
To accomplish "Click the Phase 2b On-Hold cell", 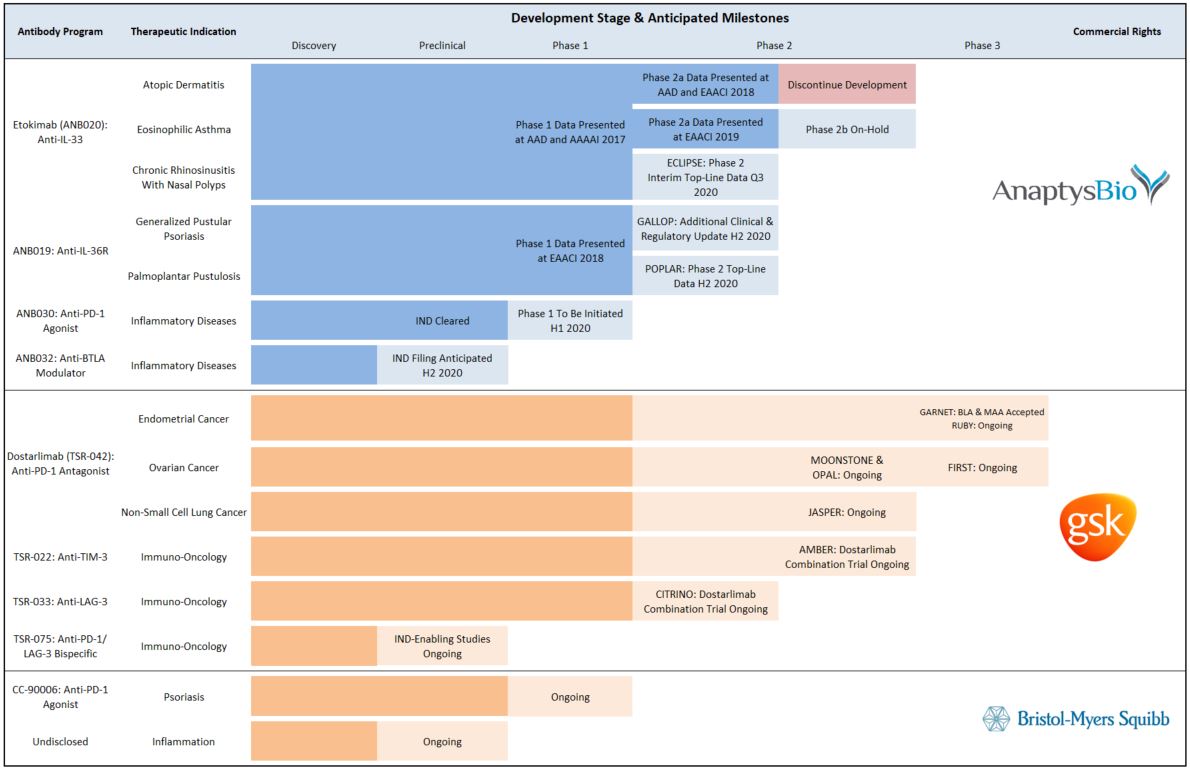I will click(847, 130).
